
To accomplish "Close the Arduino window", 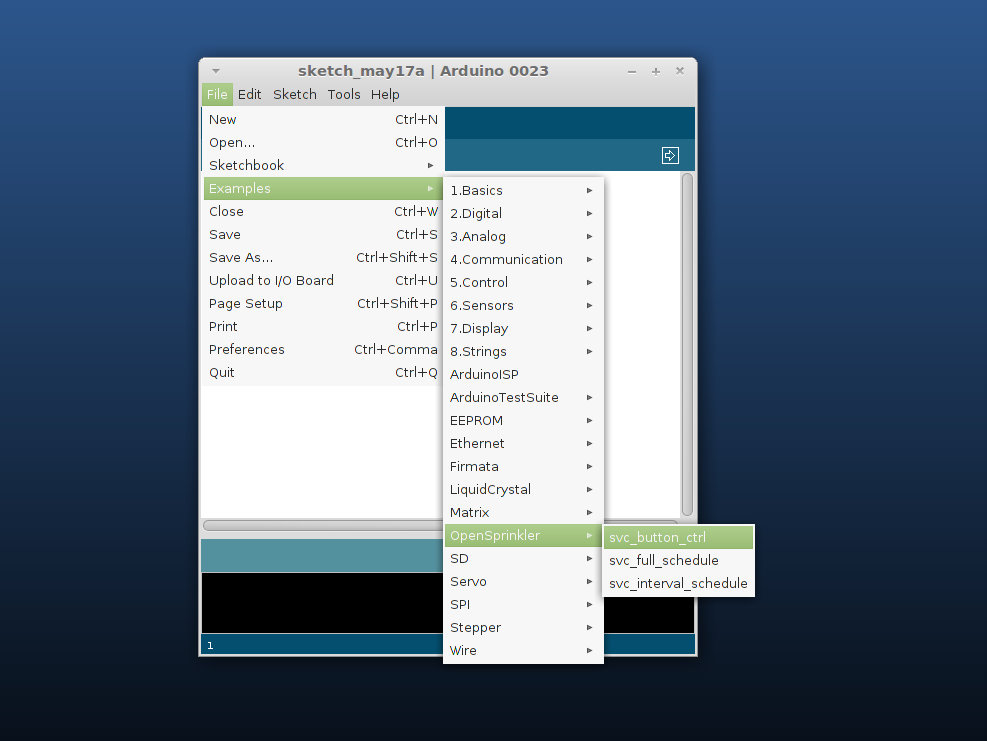I will [680, 71].
